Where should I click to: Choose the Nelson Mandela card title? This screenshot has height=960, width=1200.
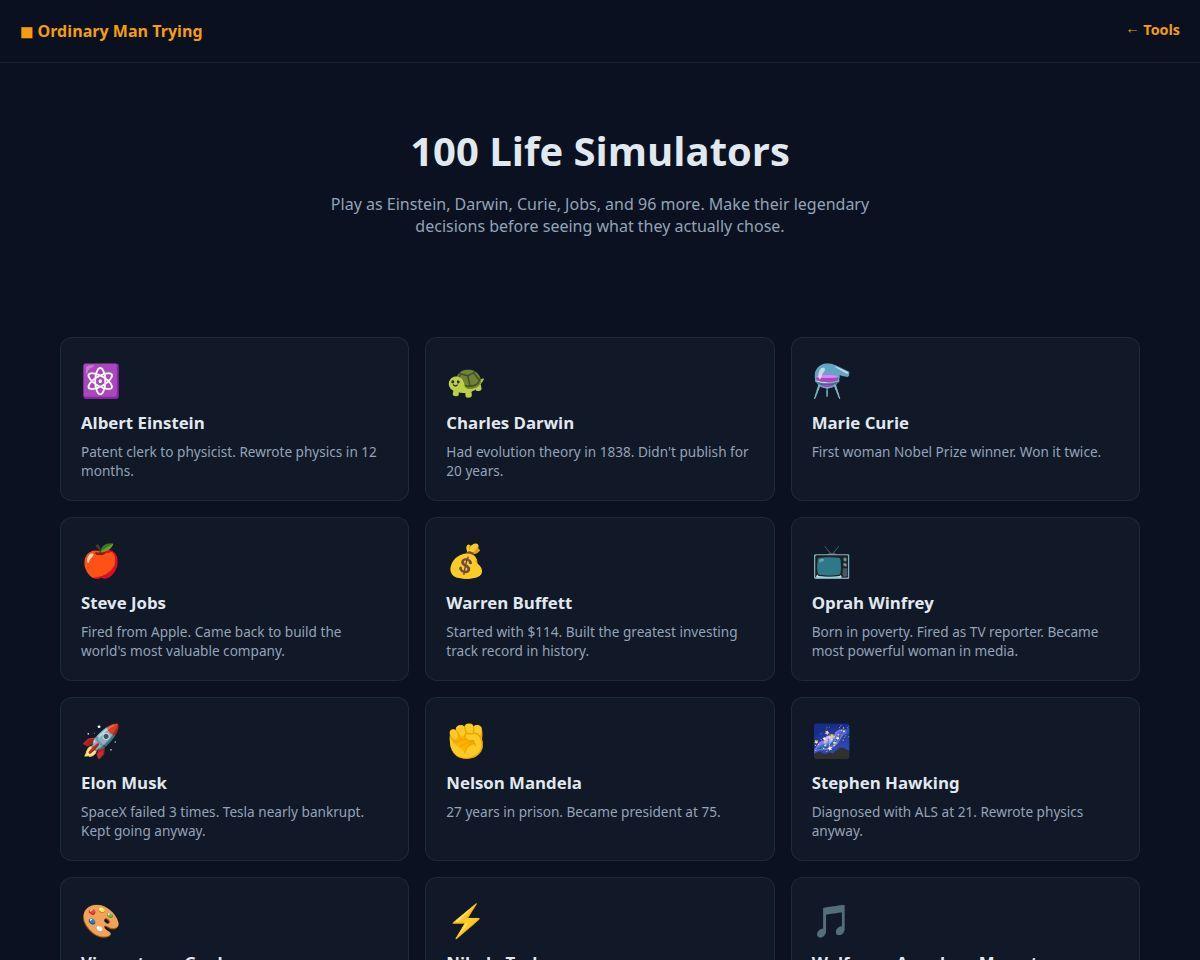tap(514, 783)
